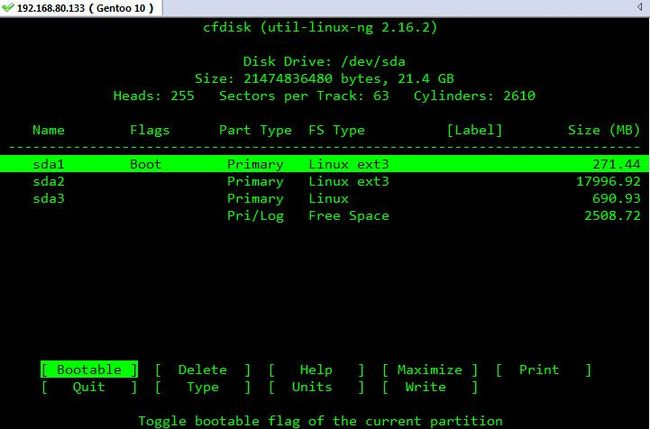Click the Flags column header
The image size is (650, 429).
pos(150,130)
